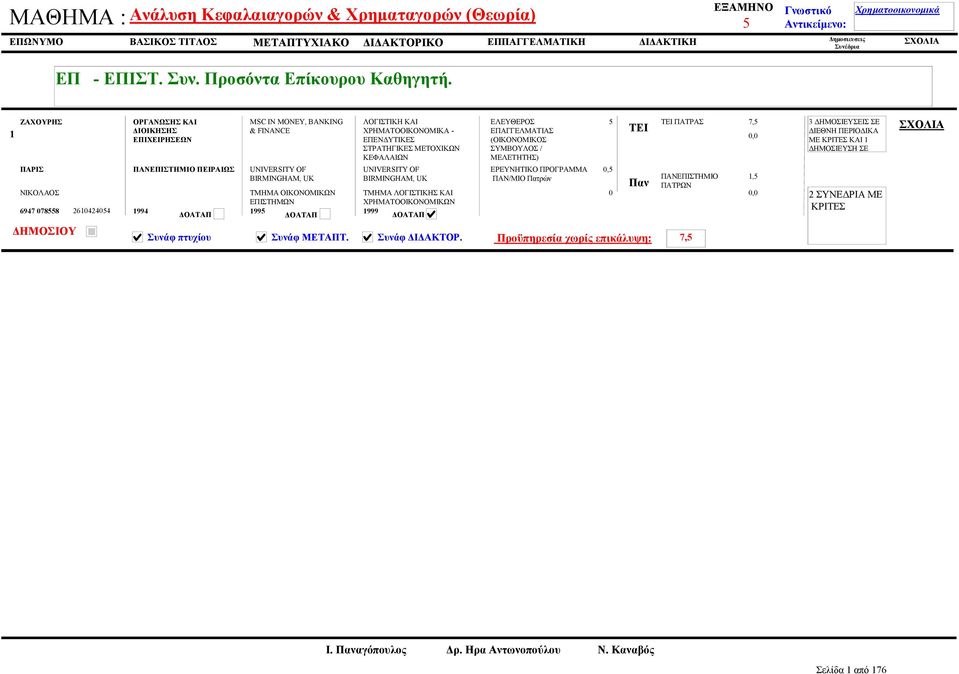
Task: Click ΤΜΗΜΑ ΟΙΚΟΝΟΜΙΚΩΝ ΕΠΙΣΤΗΜΩΝ text
Action: coord(292,197)
